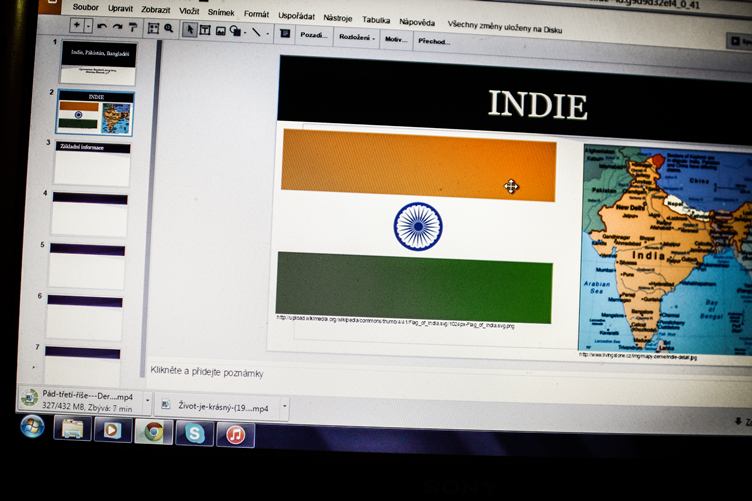
Task: Activate the paint format roller tool
Action: coord(133,28)
